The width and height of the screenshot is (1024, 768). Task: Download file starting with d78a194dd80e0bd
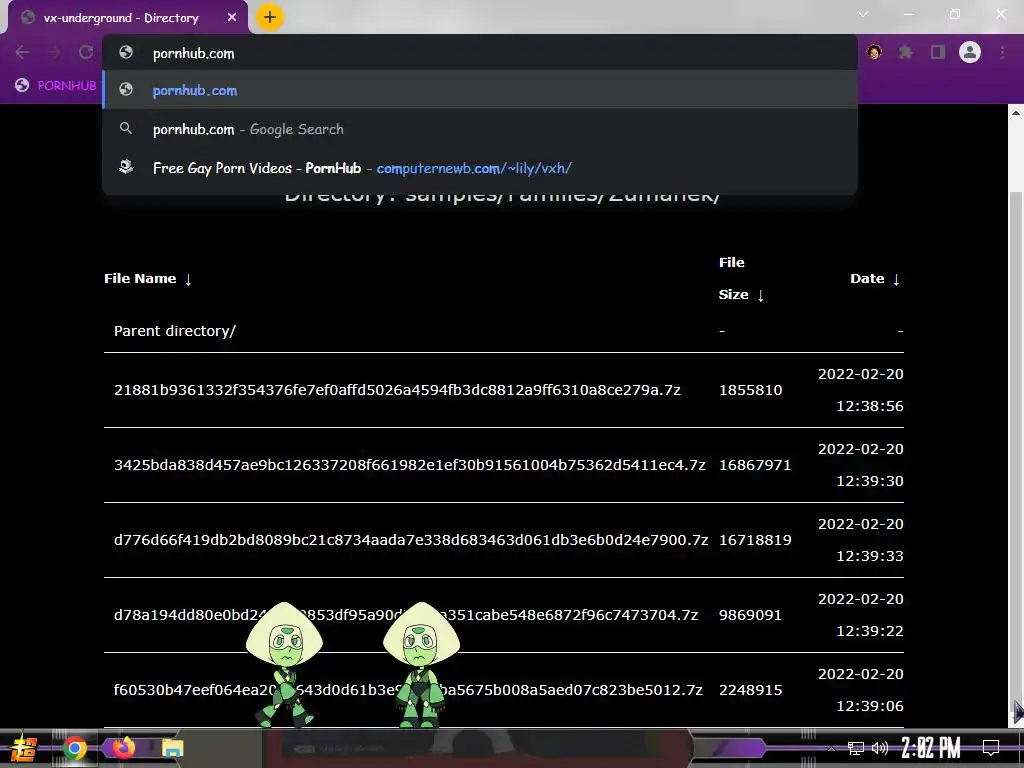click(406, 615)
